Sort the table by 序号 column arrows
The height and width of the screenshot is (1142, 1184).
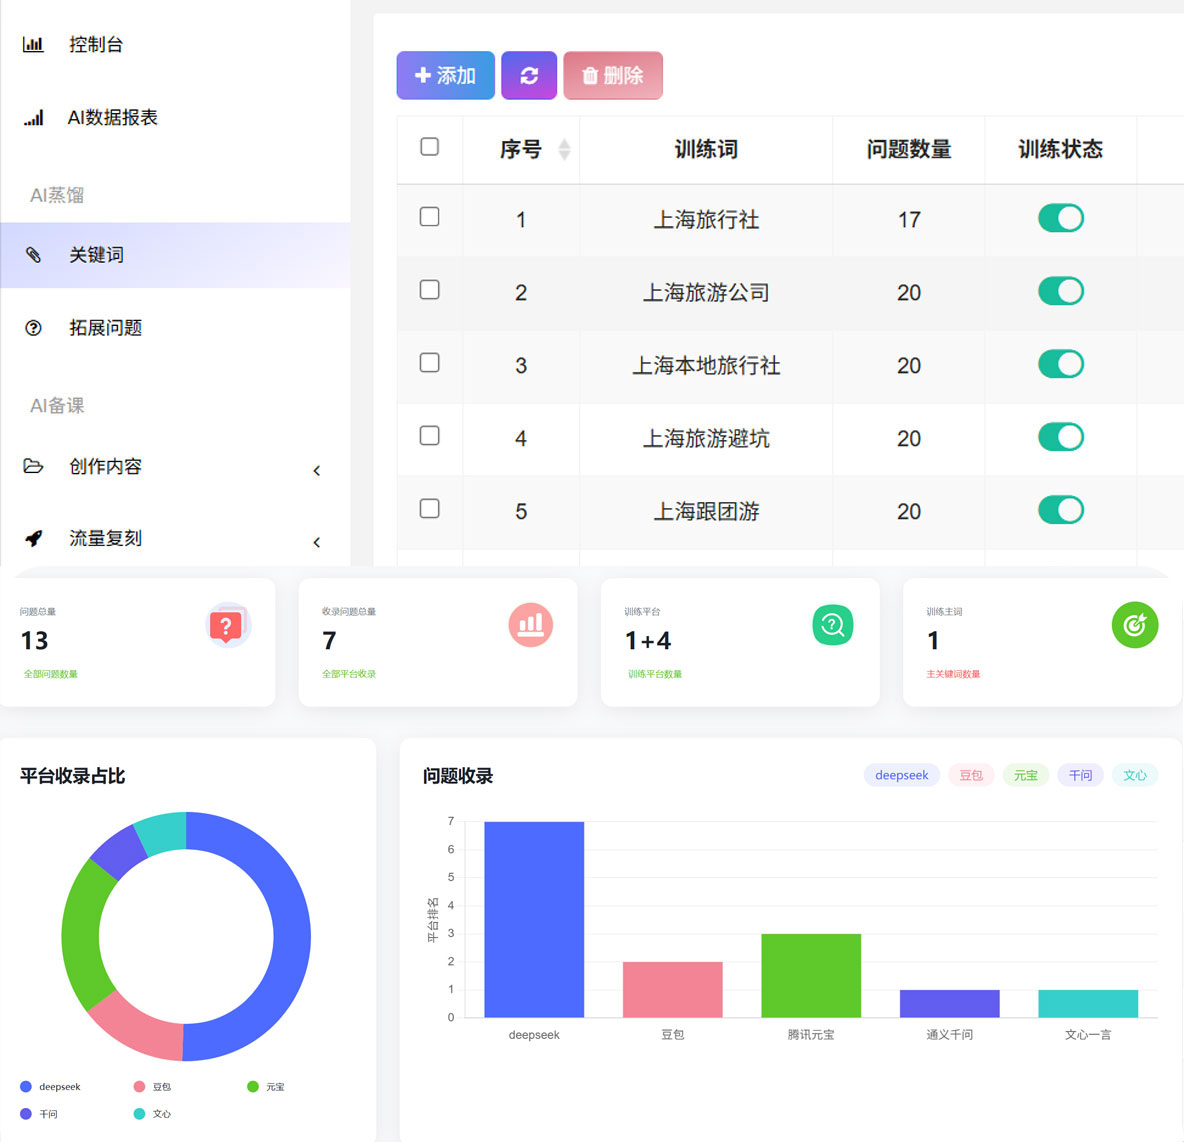pyautogui.click(x=564, y=149)
